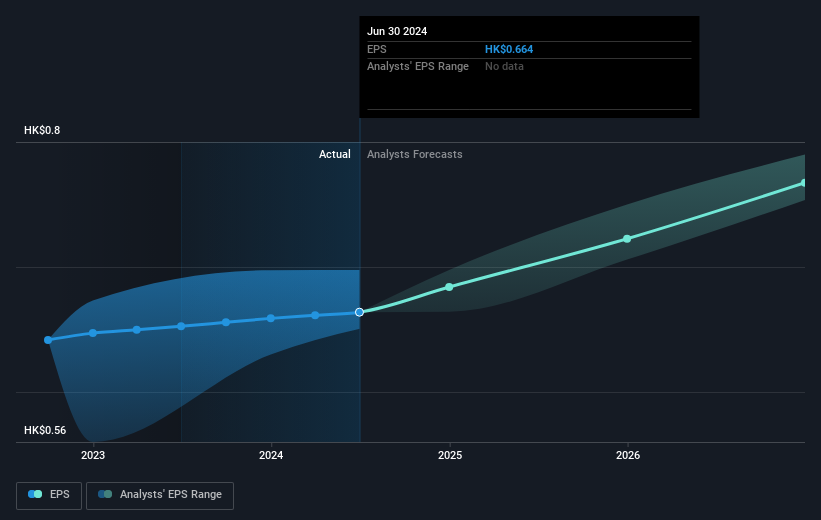Toggle the EPS legend button
Screen dimensions: 821x520
(49, 495)
